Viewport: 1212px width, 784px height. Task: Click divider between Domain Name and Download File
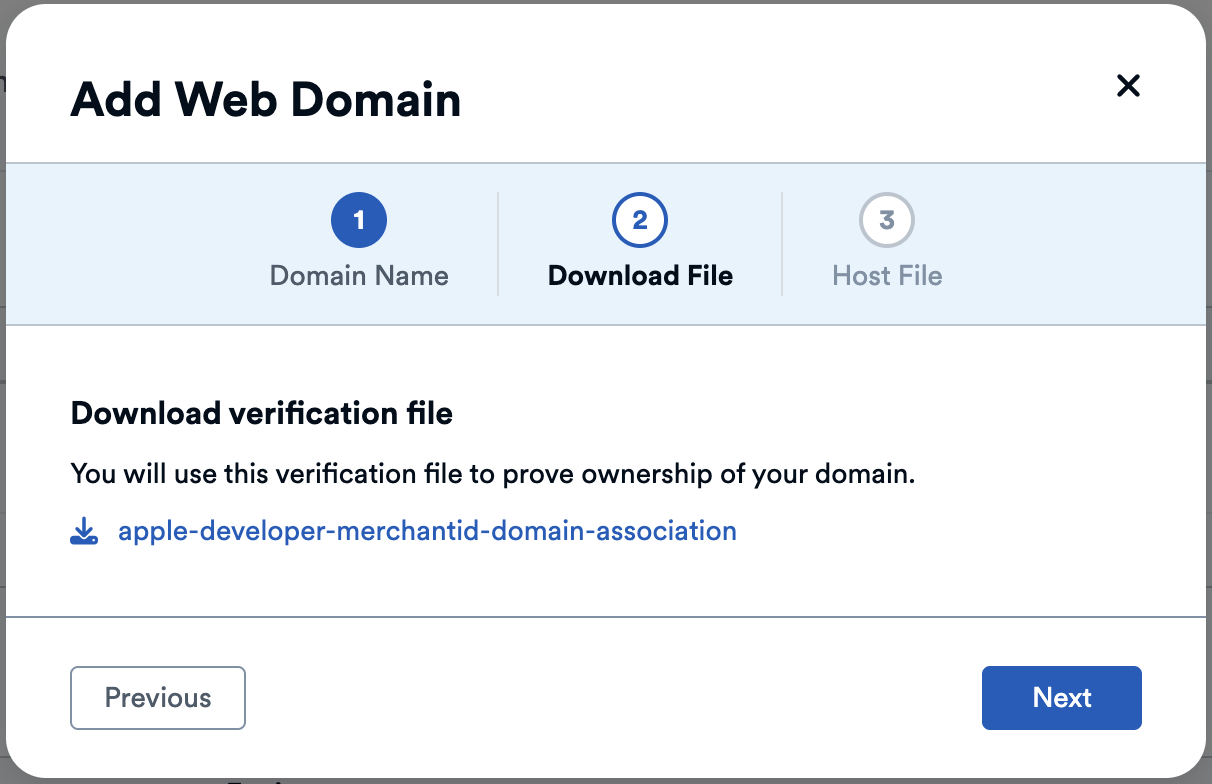click(x=498, y=244)
